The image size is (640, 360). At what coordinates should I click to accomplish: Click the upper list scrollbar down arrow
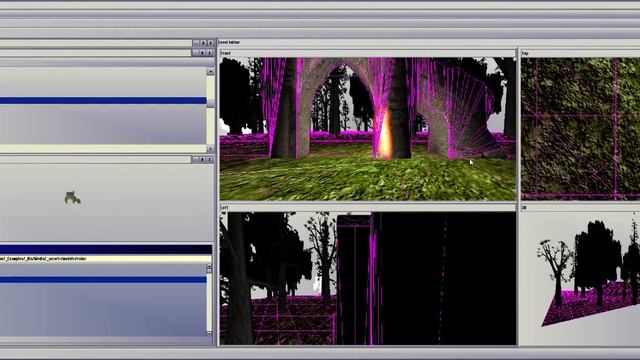tap(210, 148)
